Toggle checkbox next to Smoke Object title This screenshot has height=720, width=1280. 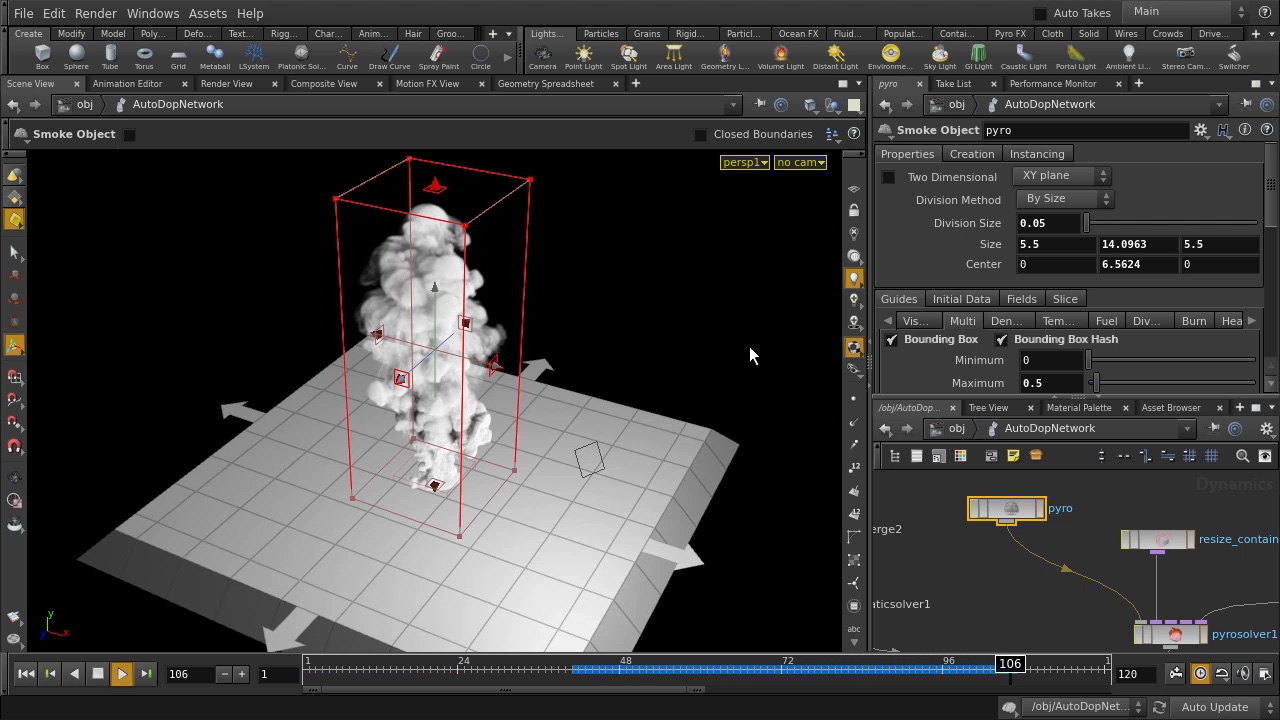(x=130, y=134)
